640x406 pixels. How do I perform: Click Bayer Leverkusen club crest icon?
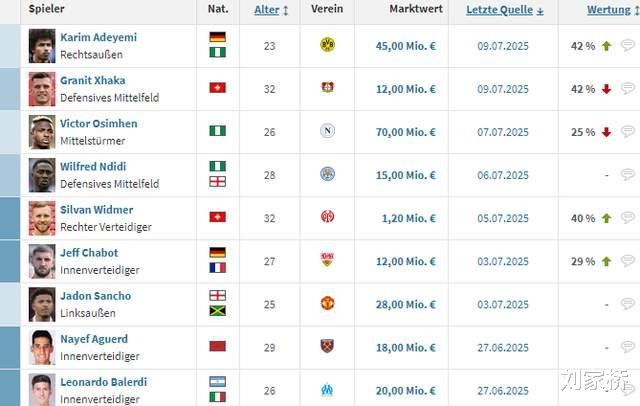click(x=327, y=88)
